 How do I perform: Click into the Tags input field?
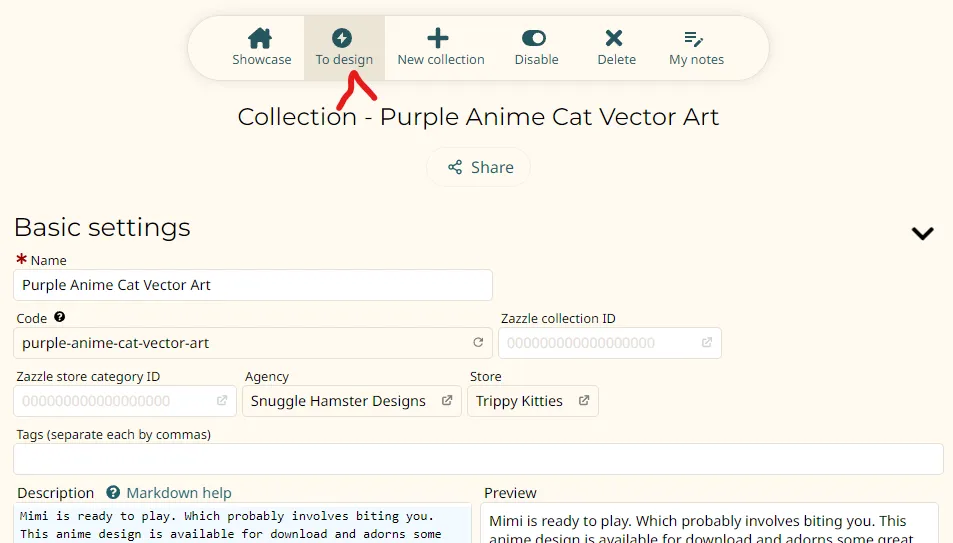478,459
